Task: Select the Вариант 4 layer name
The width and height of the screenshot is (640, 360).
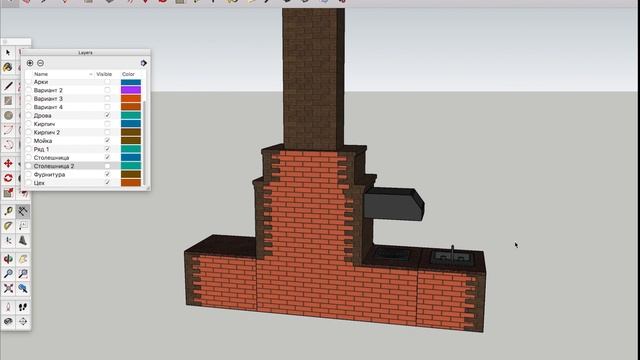Action: click(48, 107)
